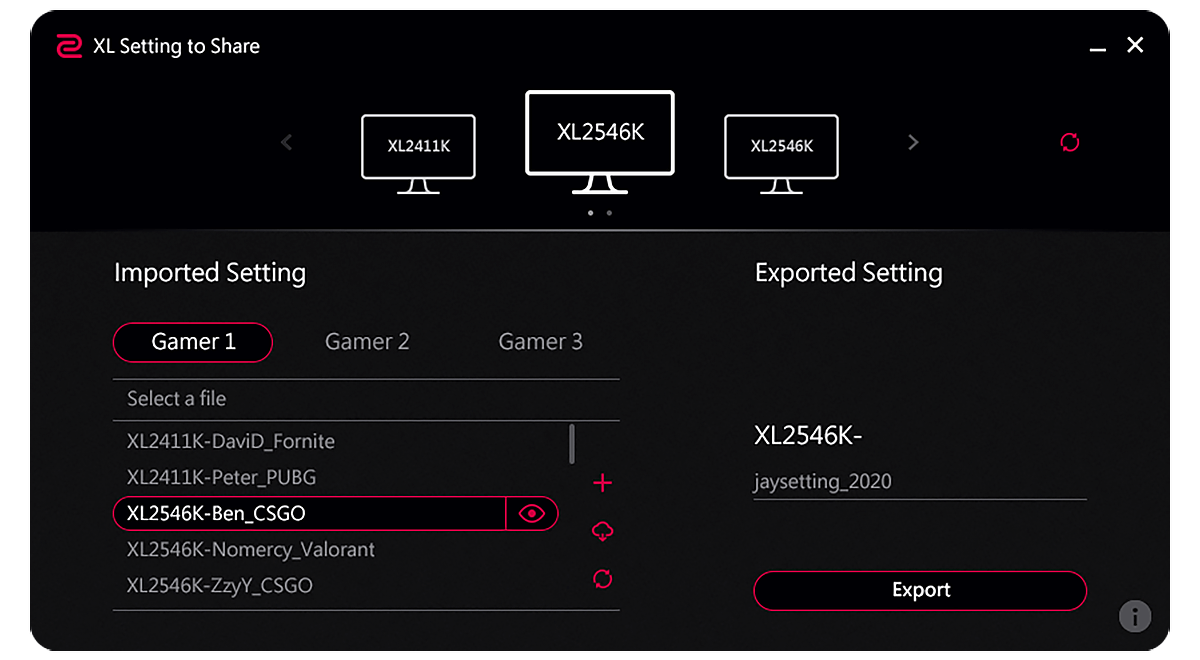Click the Export button
The width and height of the screenshot is (1200, 660).
(920, 590)
